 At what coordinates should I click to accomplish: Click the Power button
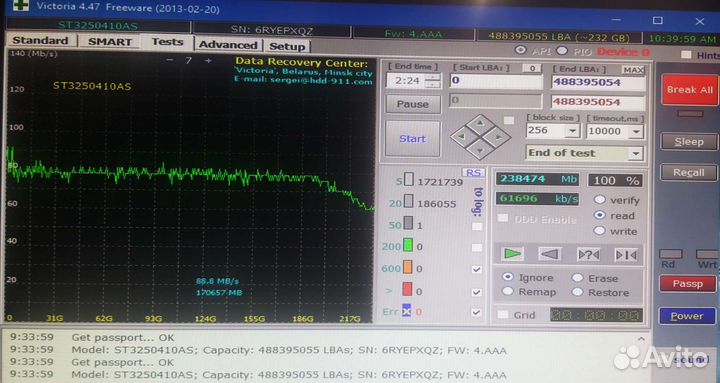tap(687, 316)
